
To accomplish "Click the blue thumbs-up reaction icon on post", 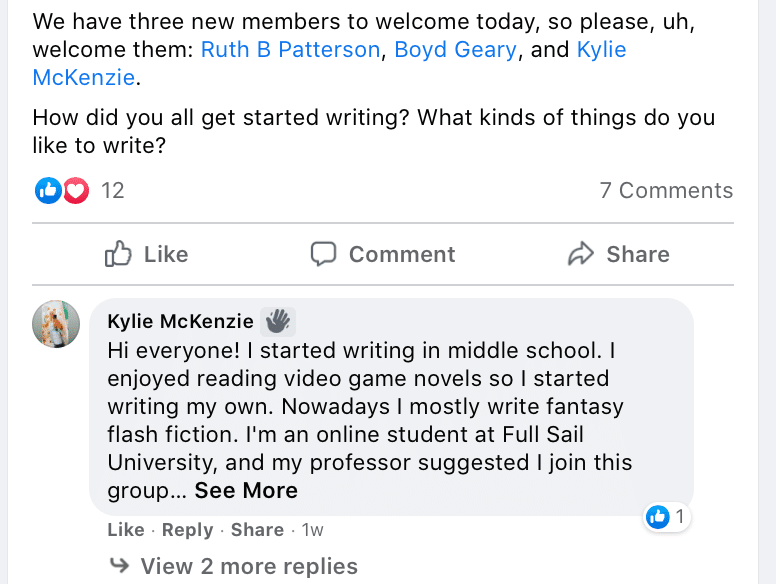I will point(48,191).
